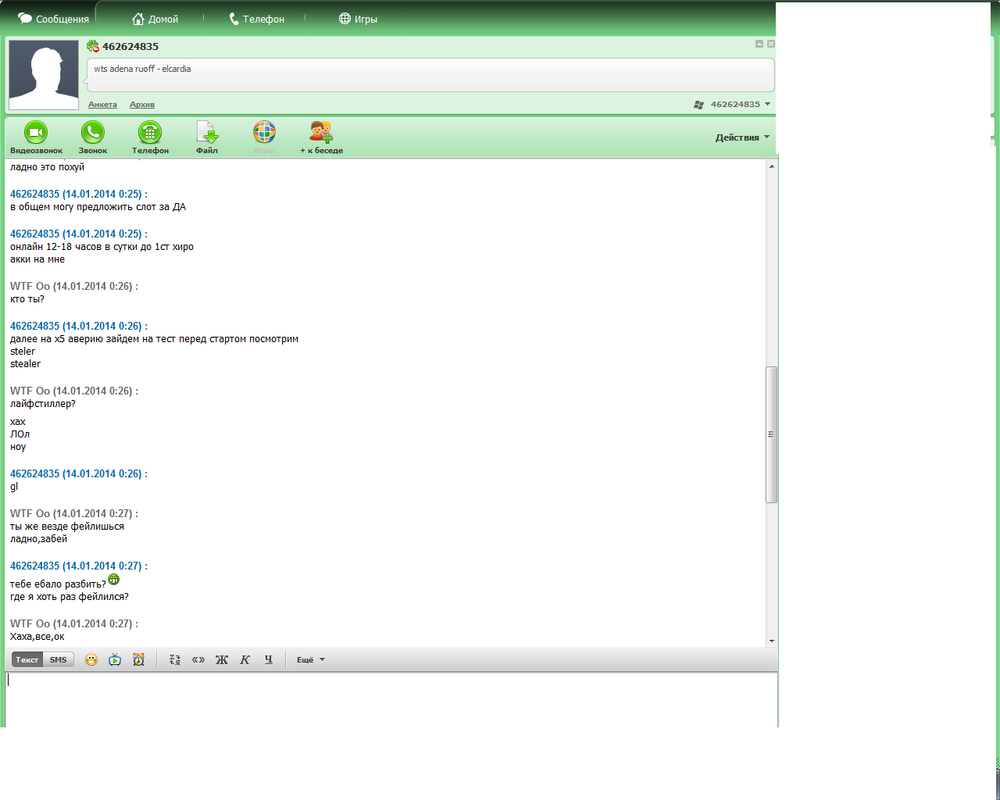Viewport: 1000px width, 800px height.
Task: Open the Анкета profile link
Action: (x=102, y=105)
